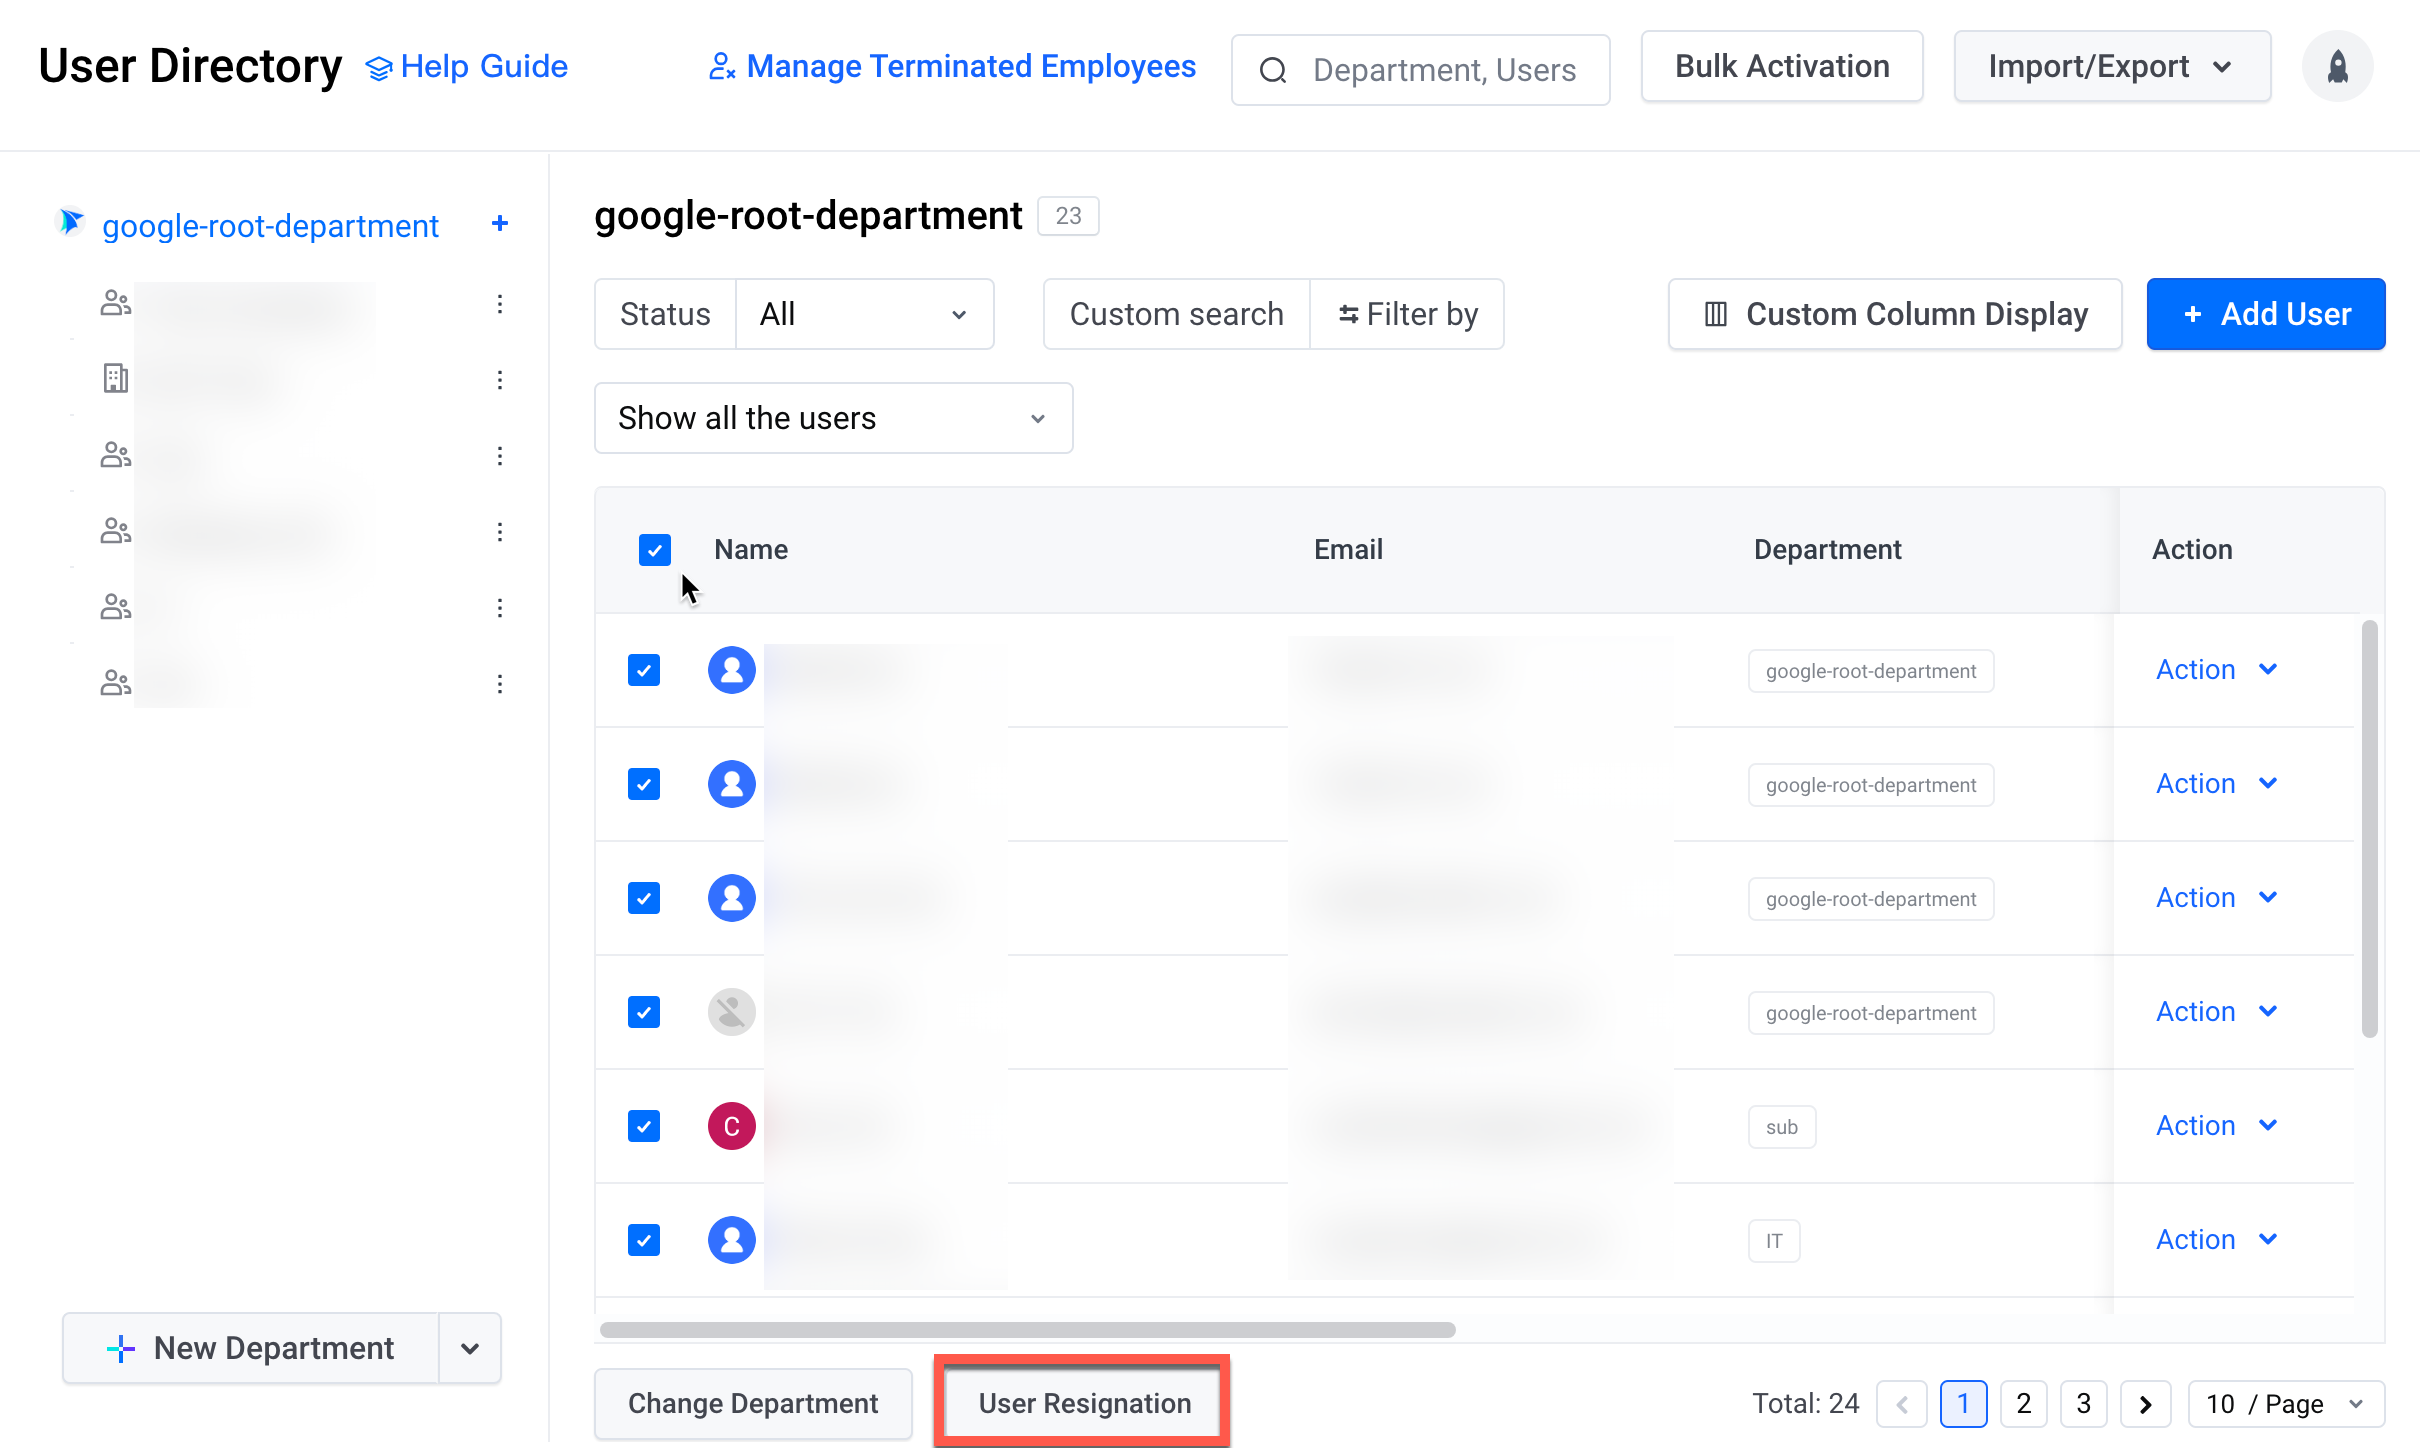Add sub-department with plus icon beside google-root-department
Image resolution: width=2420 pixels, height=1448 pixels.
point(500,223)
